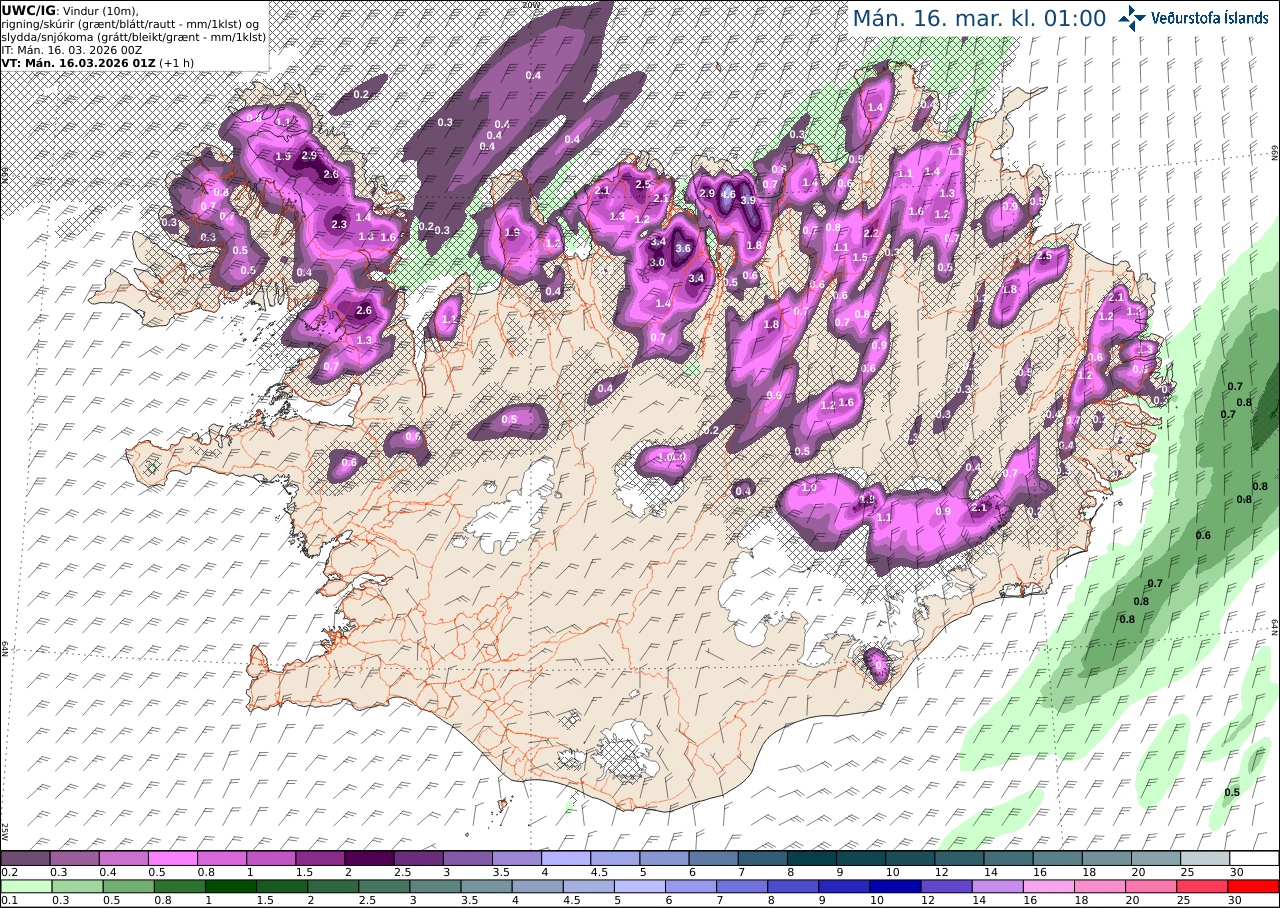1280x908 pixels.
Task: Click the "3.0" snowfall value on the map
Action: click(657, 262)
